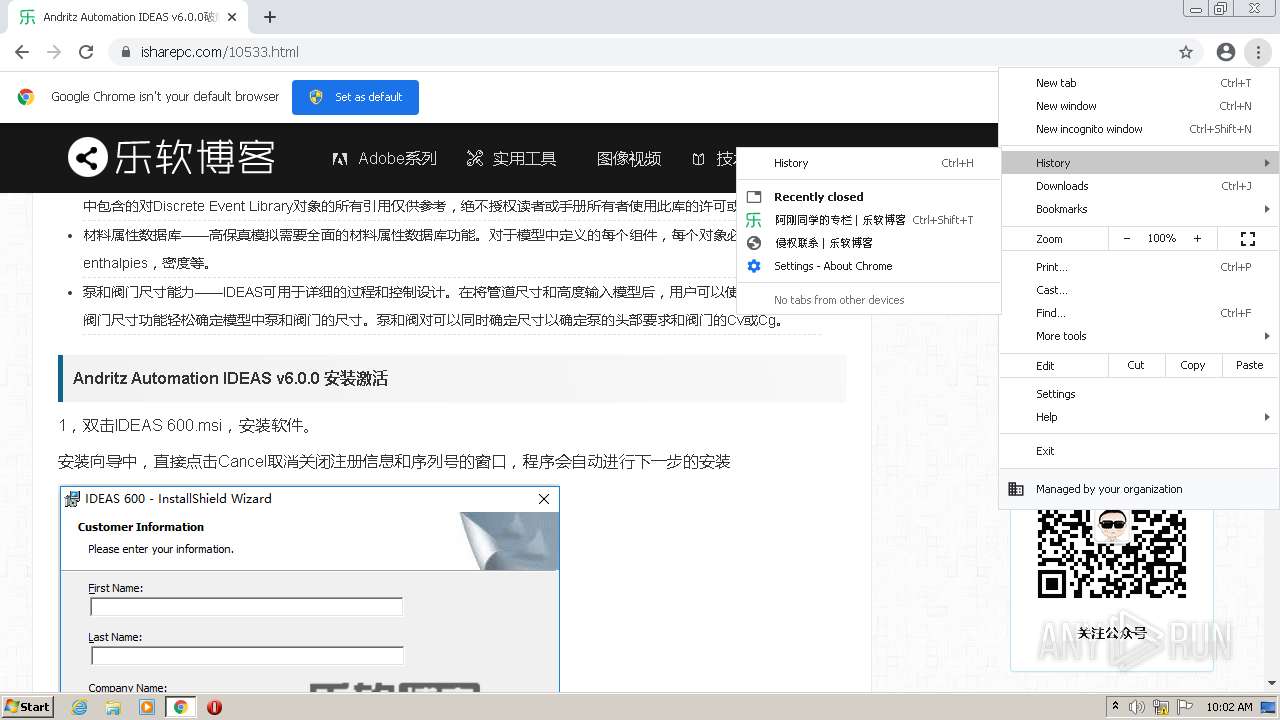The width and height of the screenshot is (1280, 720).
Task: Choose New incognito window
Action: (1139, 129)
